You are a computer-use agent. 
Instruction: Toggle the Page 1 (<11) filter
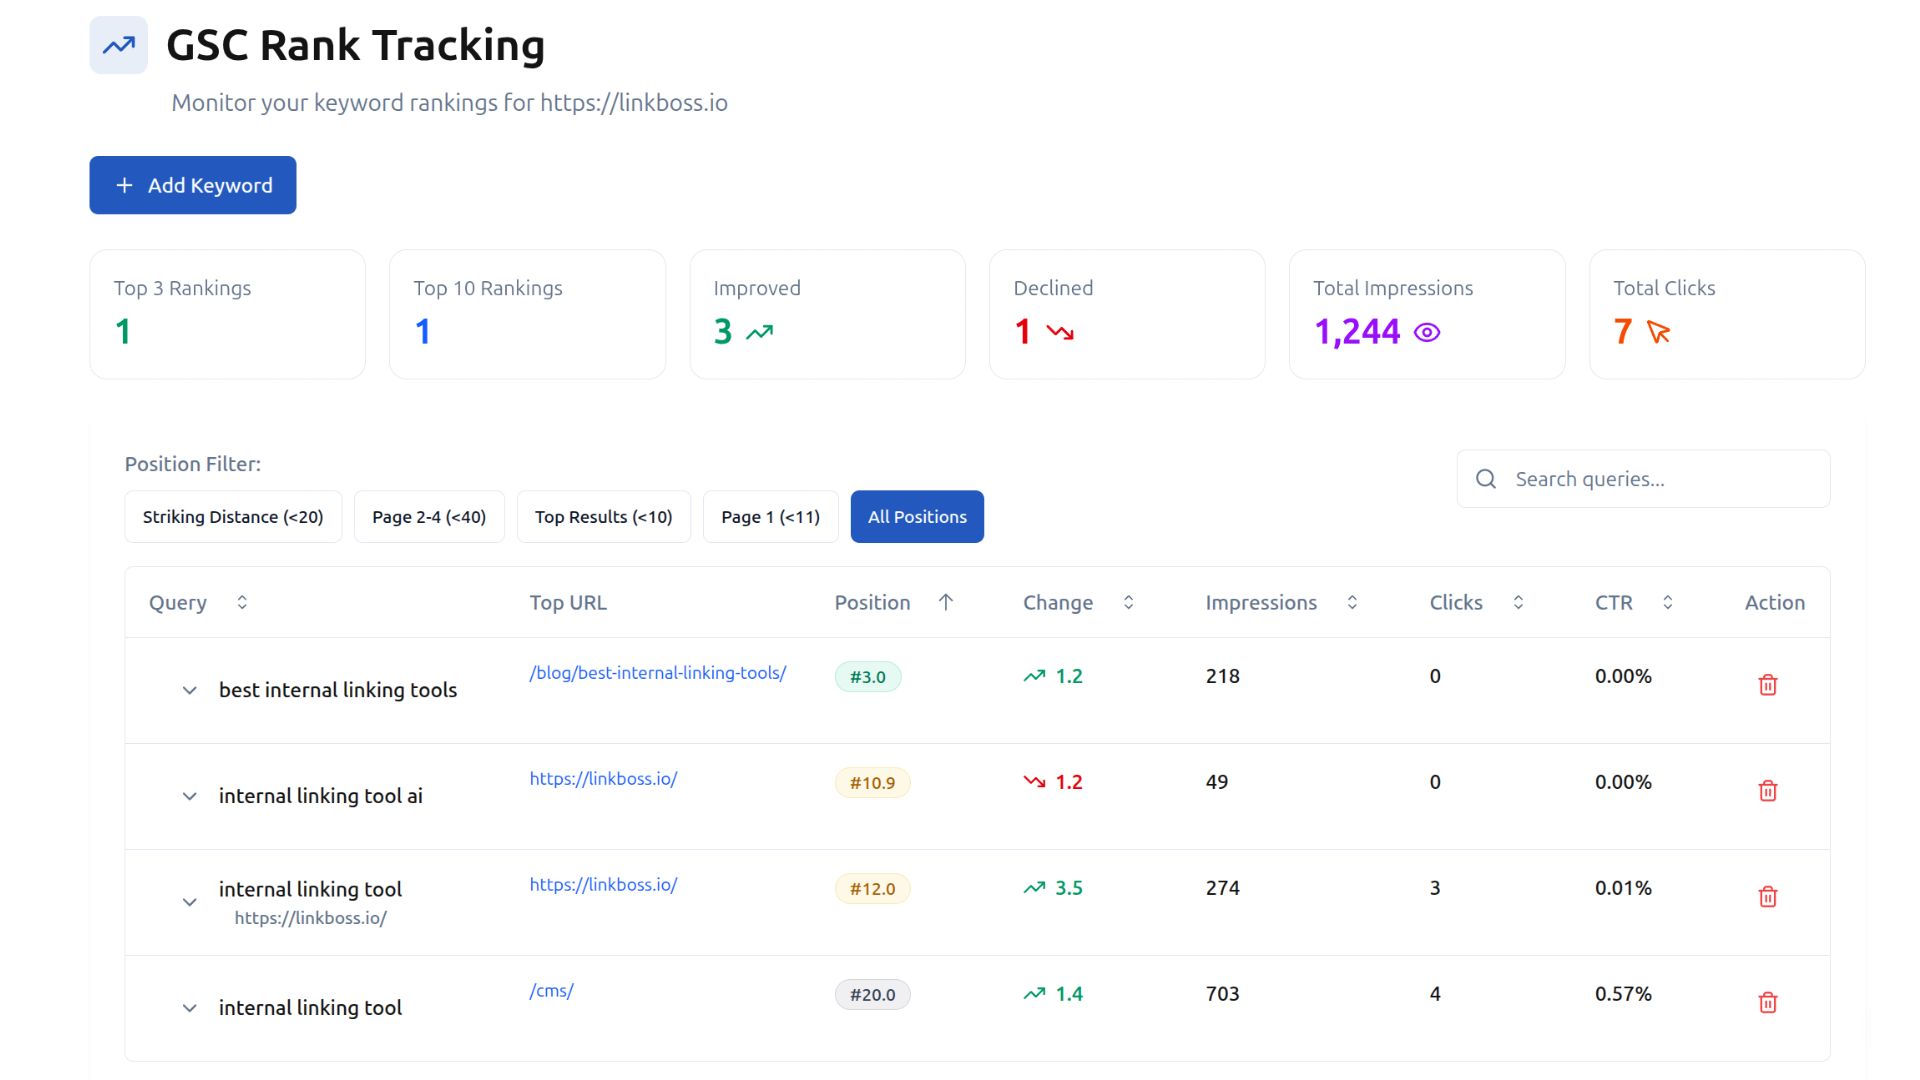[770, 516]
